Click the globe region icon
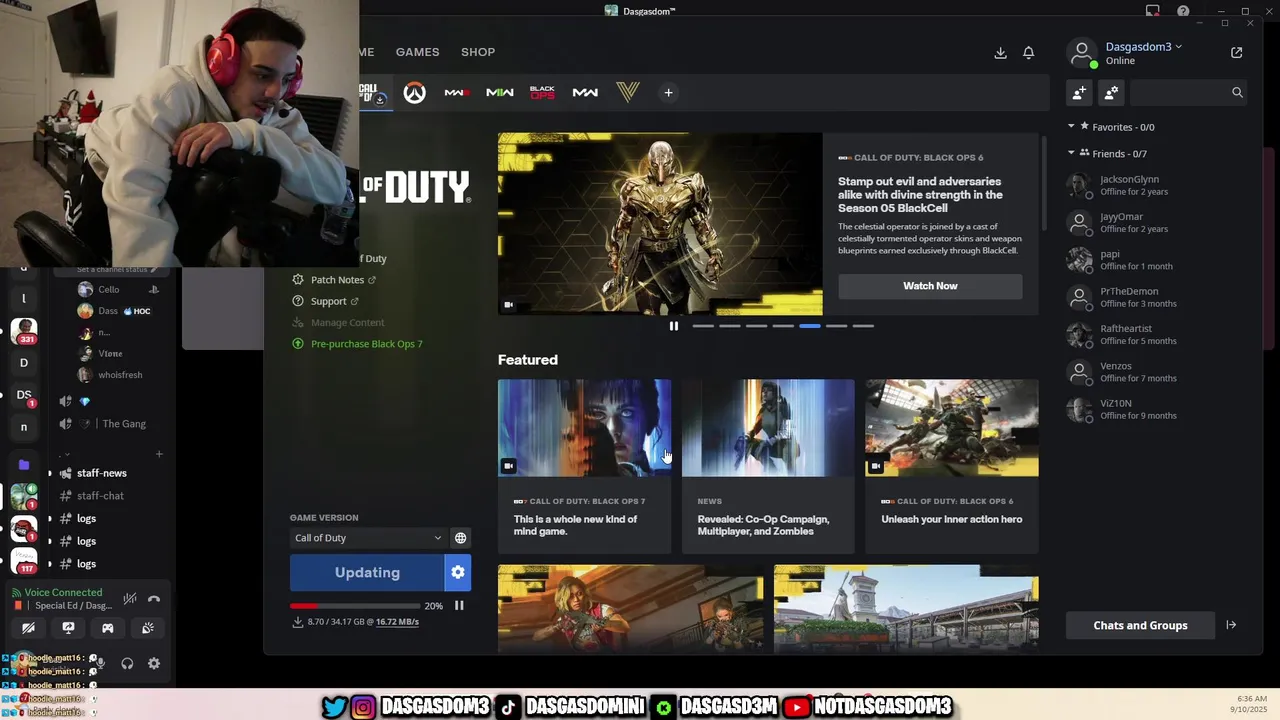This screenshot has height=720, width=1280. point(460,538)
